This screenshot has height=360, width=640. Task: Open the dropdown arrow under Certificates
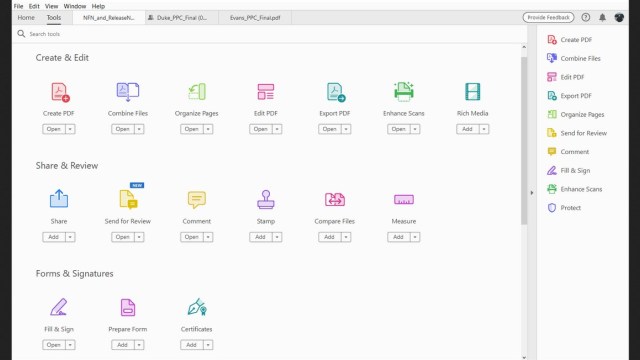(x=208, y=345)
